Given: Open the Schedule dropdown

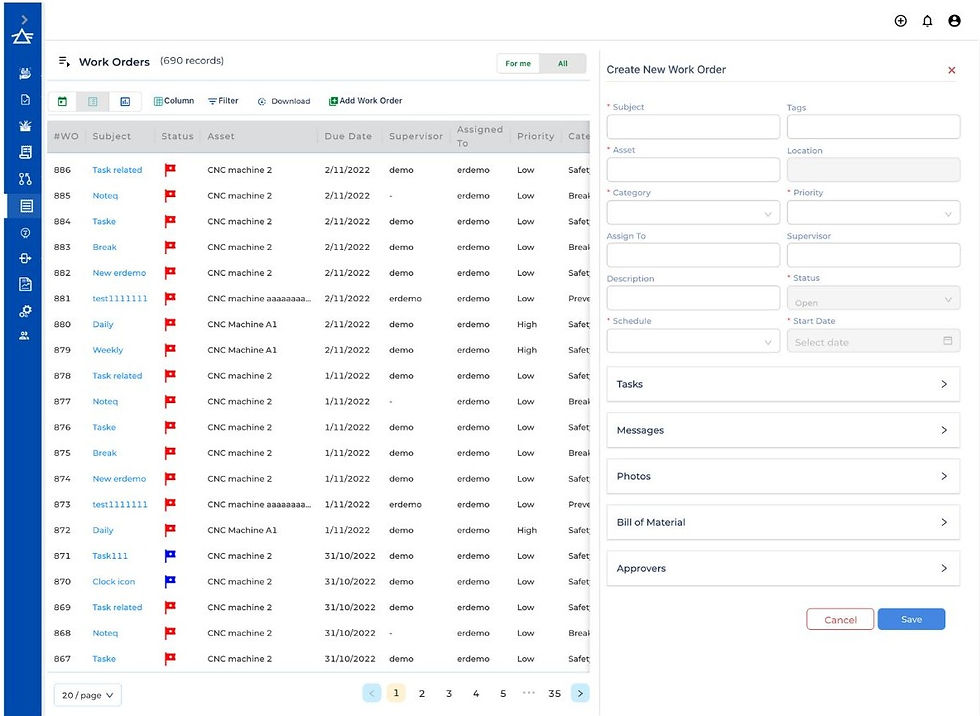Looking at the screenshot, I should [693, 341].
